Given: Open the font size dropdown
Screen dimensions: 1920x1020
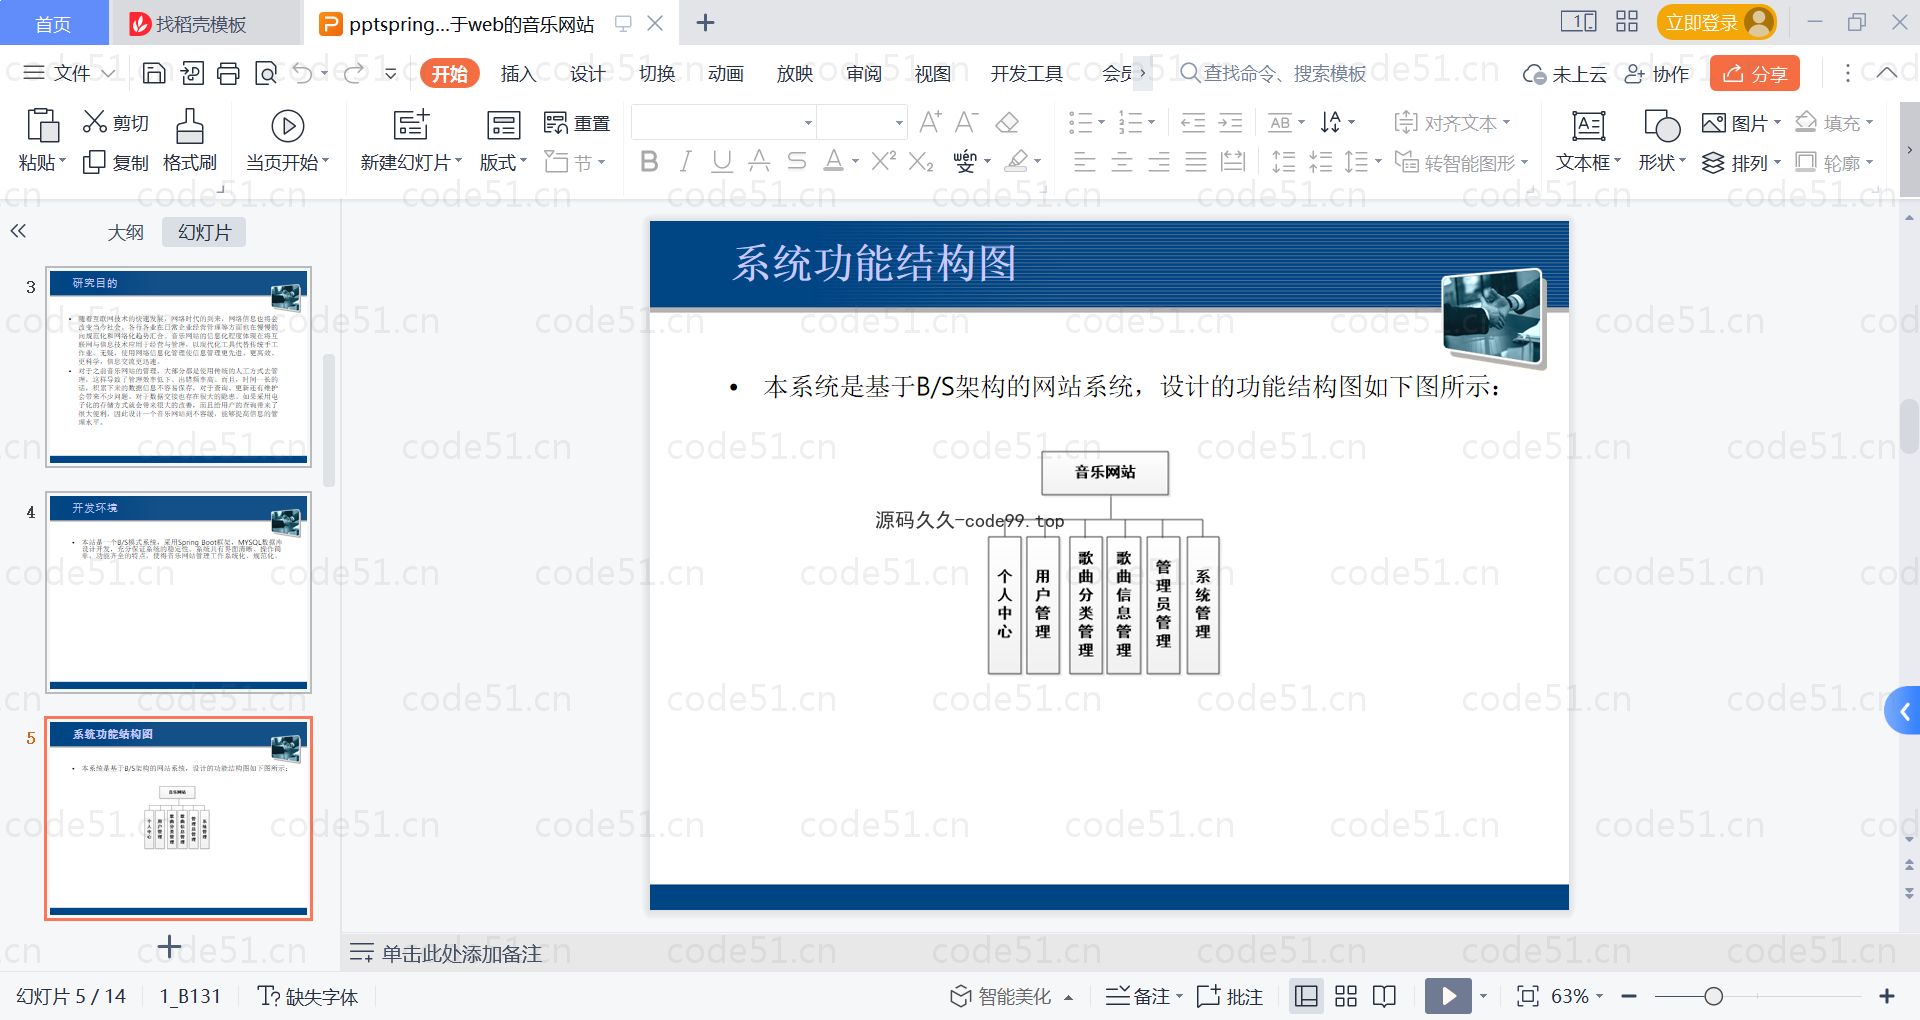Looking at the screenshot, I should [899, 123].
